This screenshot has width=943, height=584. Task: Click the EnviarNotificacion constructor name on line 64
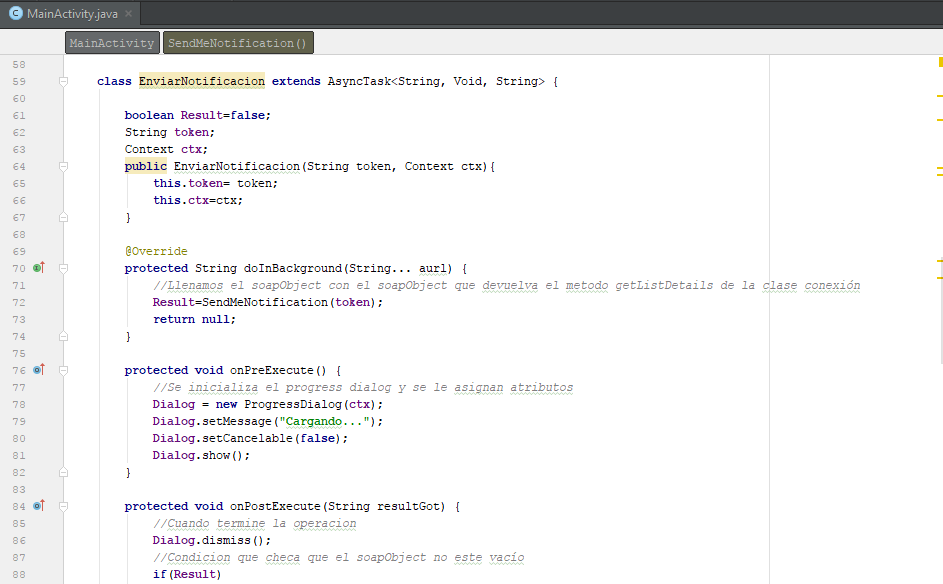tap(236, 166)
